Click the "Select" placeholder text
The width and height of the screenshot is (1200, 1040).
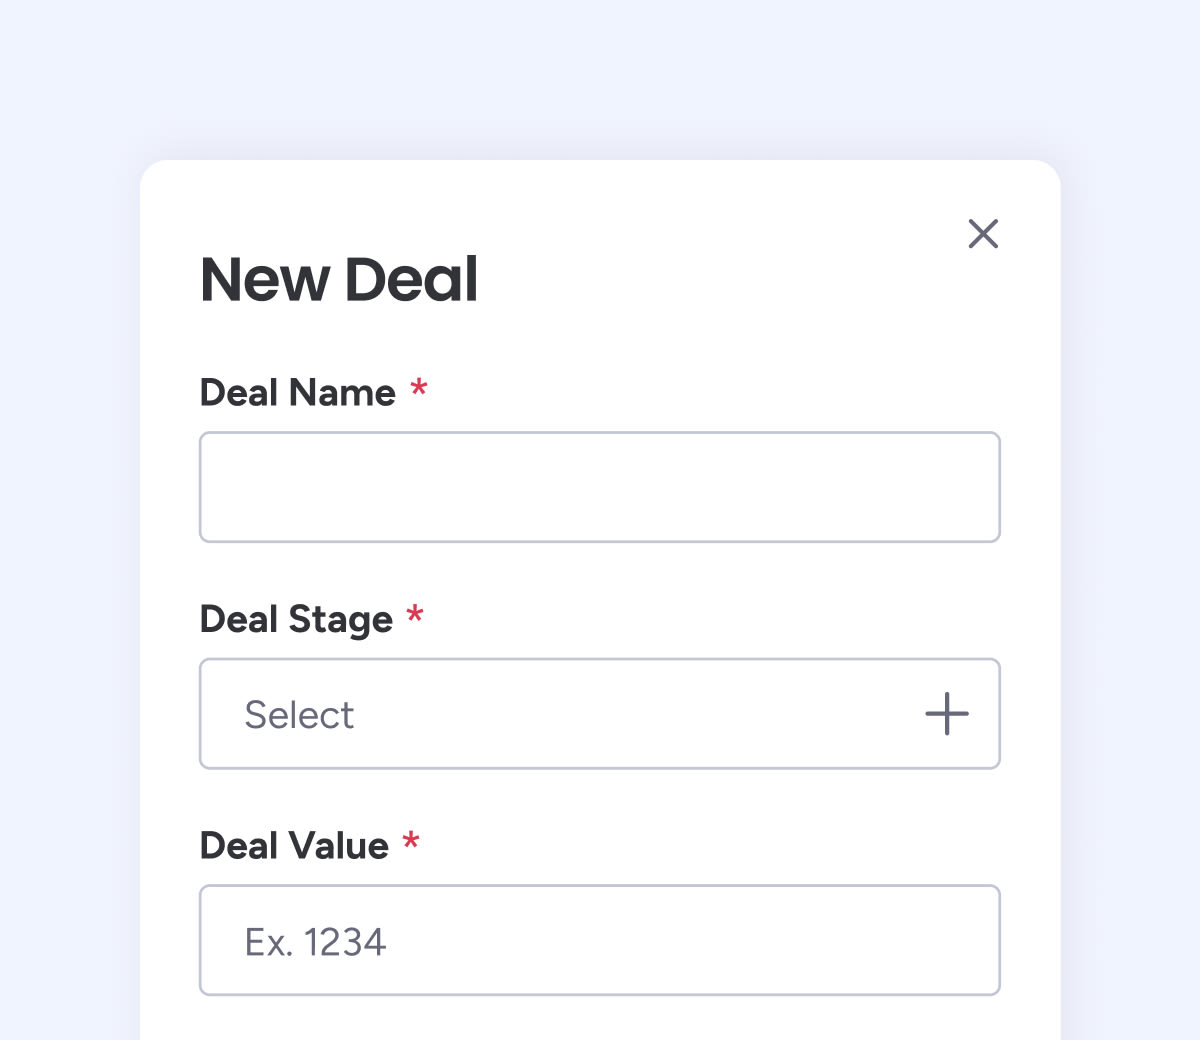[299, 715]
